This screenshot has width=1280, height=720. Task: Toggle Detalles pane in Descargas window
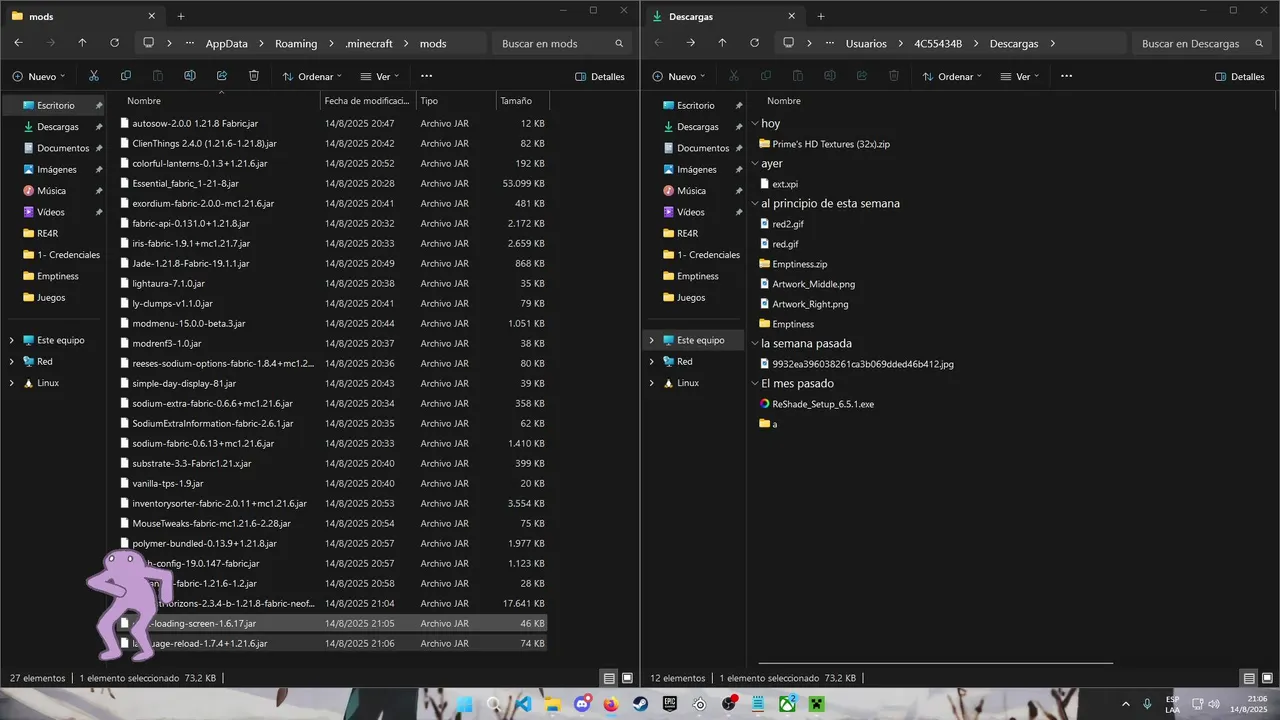[x=1240, y=76]
